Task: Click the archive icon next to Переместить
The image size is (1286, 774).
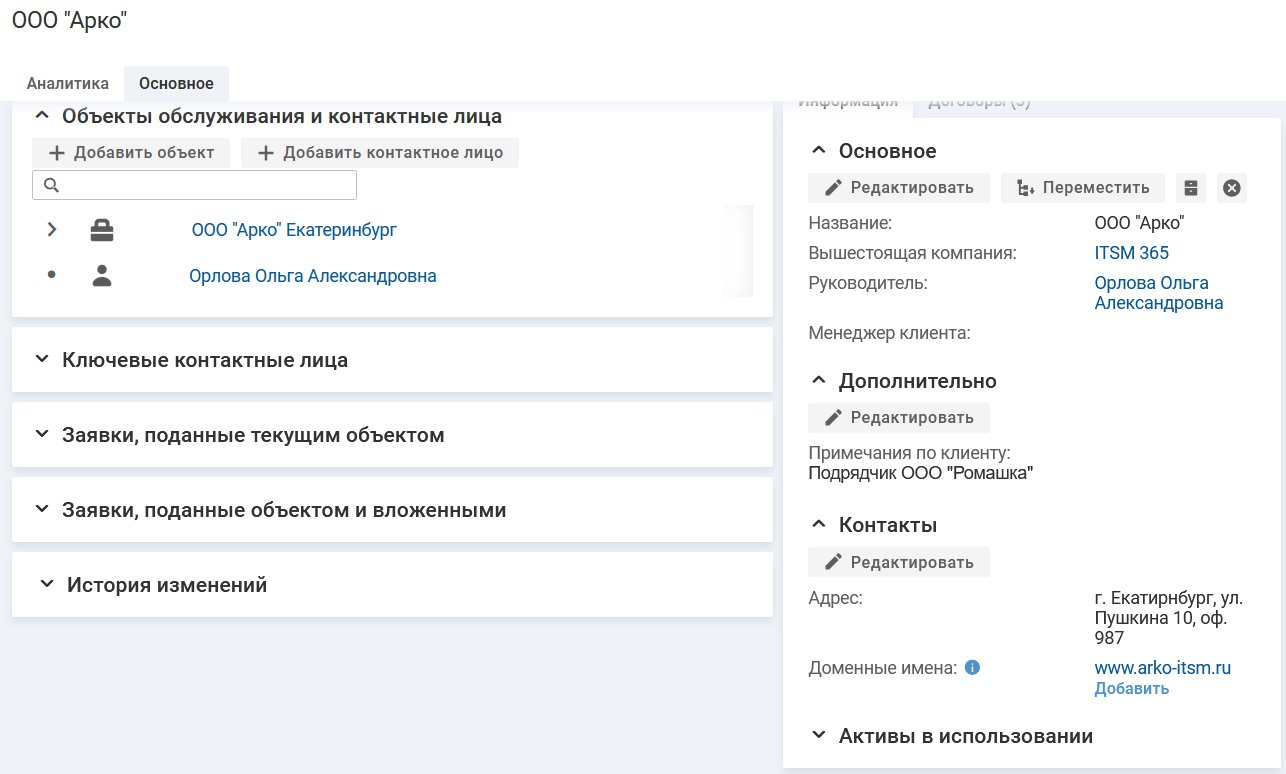Action: point(1190,188)
